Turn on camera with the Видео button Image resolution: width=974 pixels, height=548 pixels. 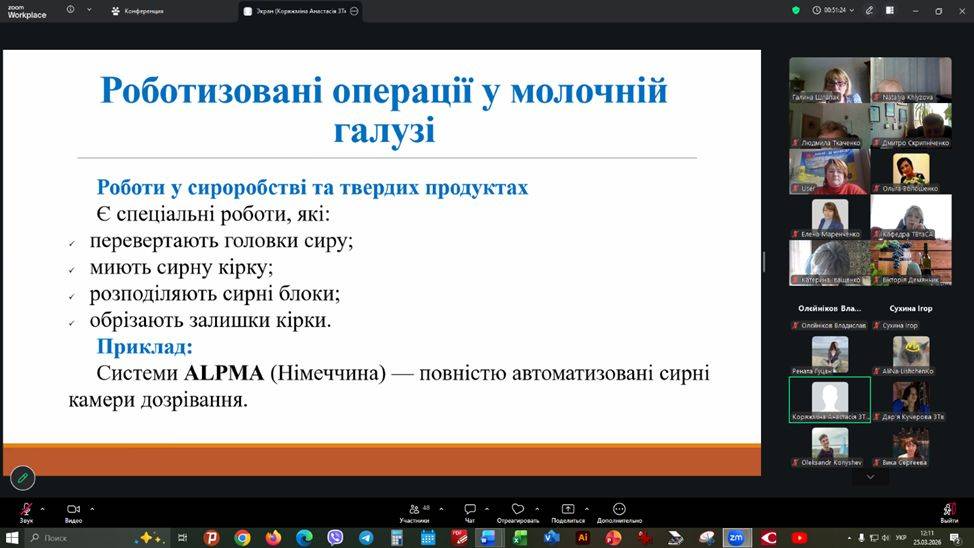[73, 510]
